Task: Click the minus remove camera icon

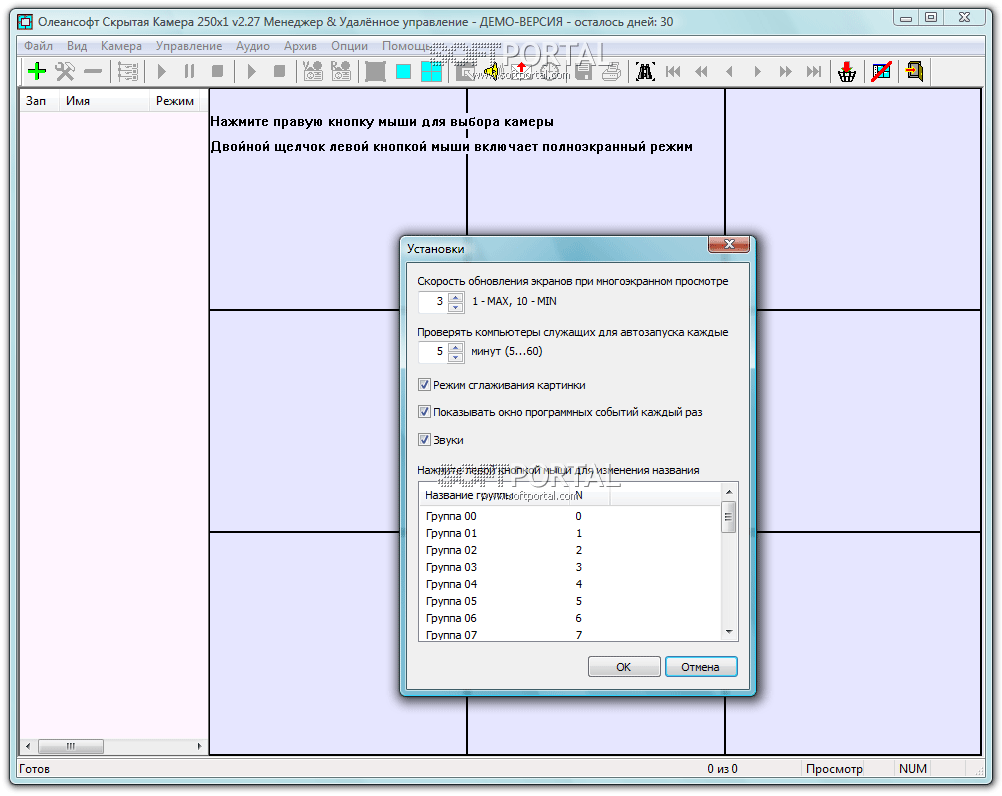Action: point(93,71)
